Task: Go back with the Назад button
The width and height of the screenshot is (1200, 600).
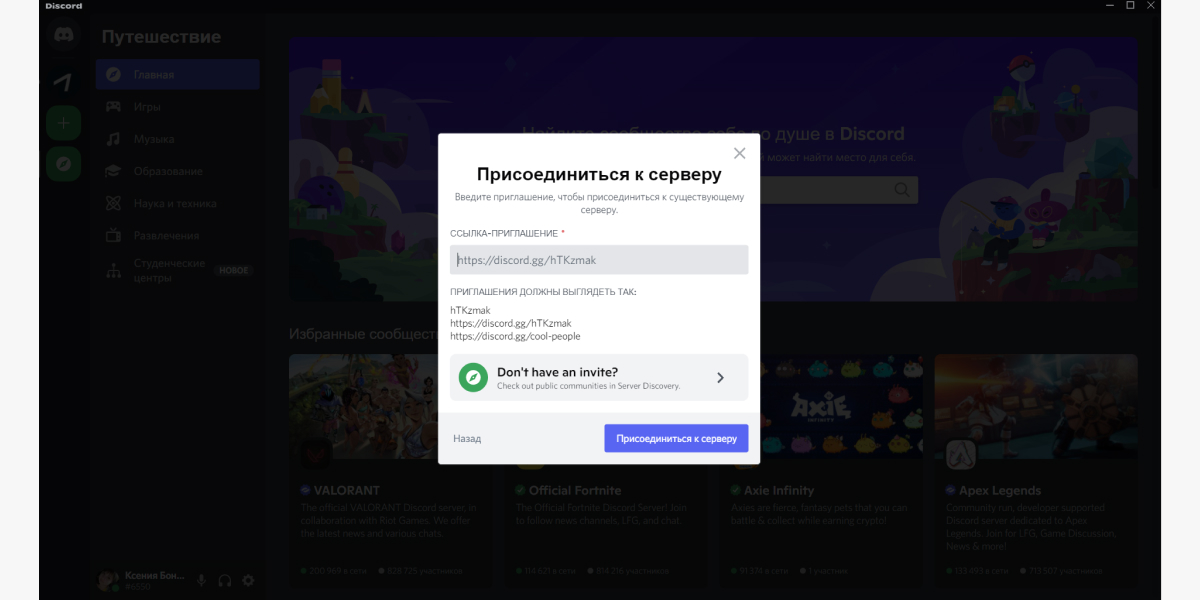Action: [x=467, y=438]
